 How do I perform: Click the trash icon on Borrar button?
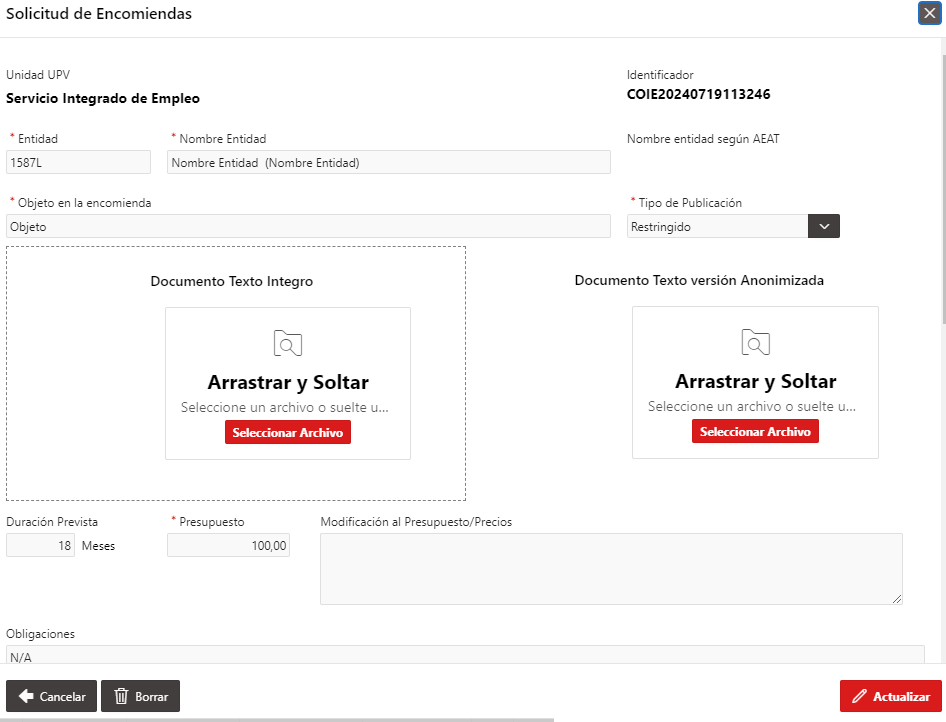coord(121,696)
